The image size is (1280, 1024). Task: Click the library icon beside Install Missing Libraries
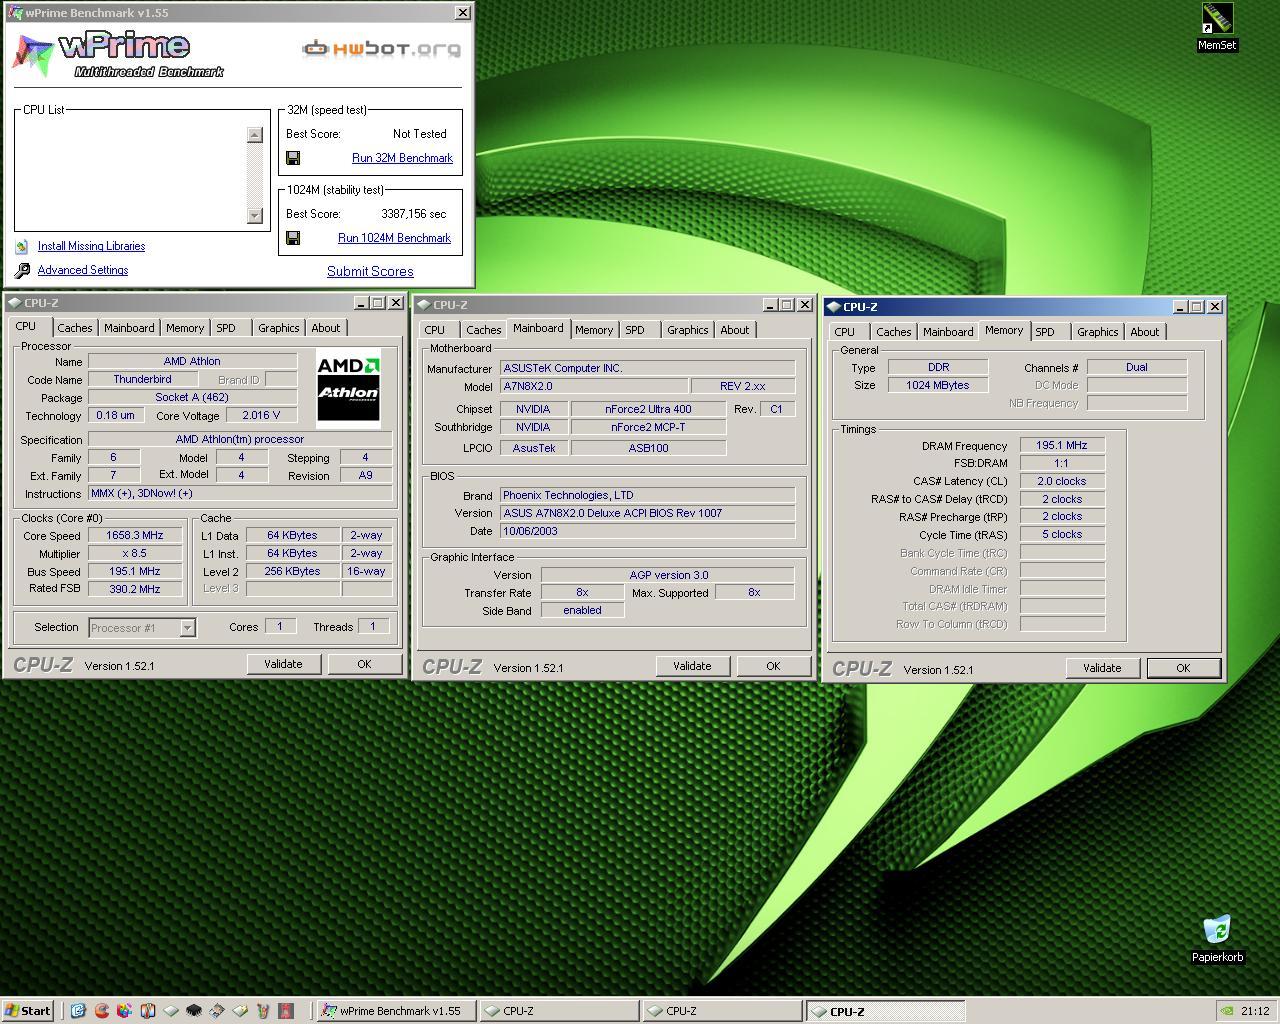click(x=22, y=246)
